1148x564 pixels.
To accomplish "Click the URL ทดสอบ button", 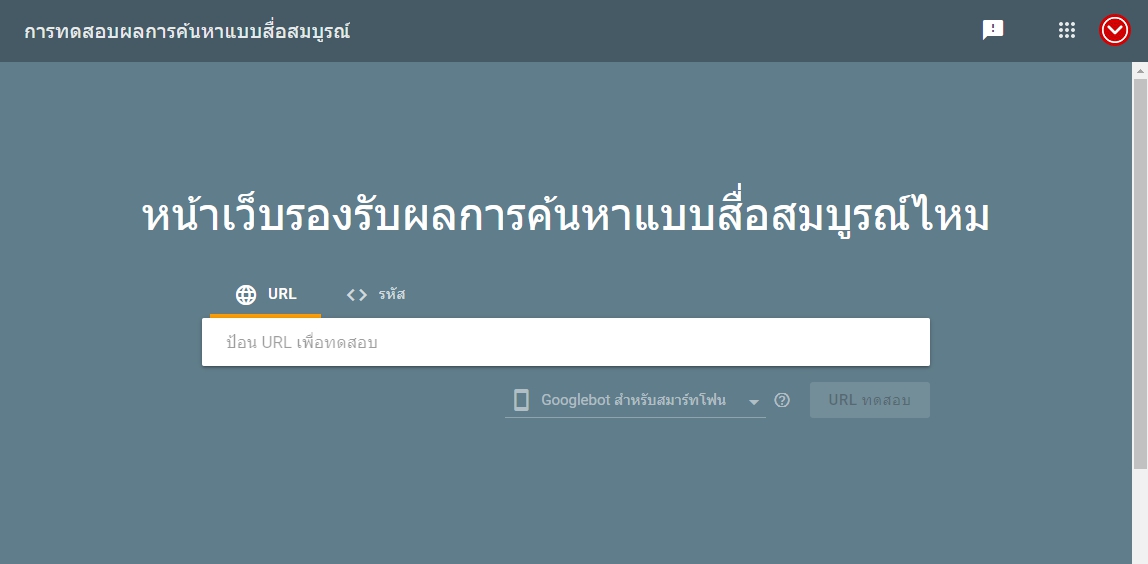I will (x=870, y=400).
